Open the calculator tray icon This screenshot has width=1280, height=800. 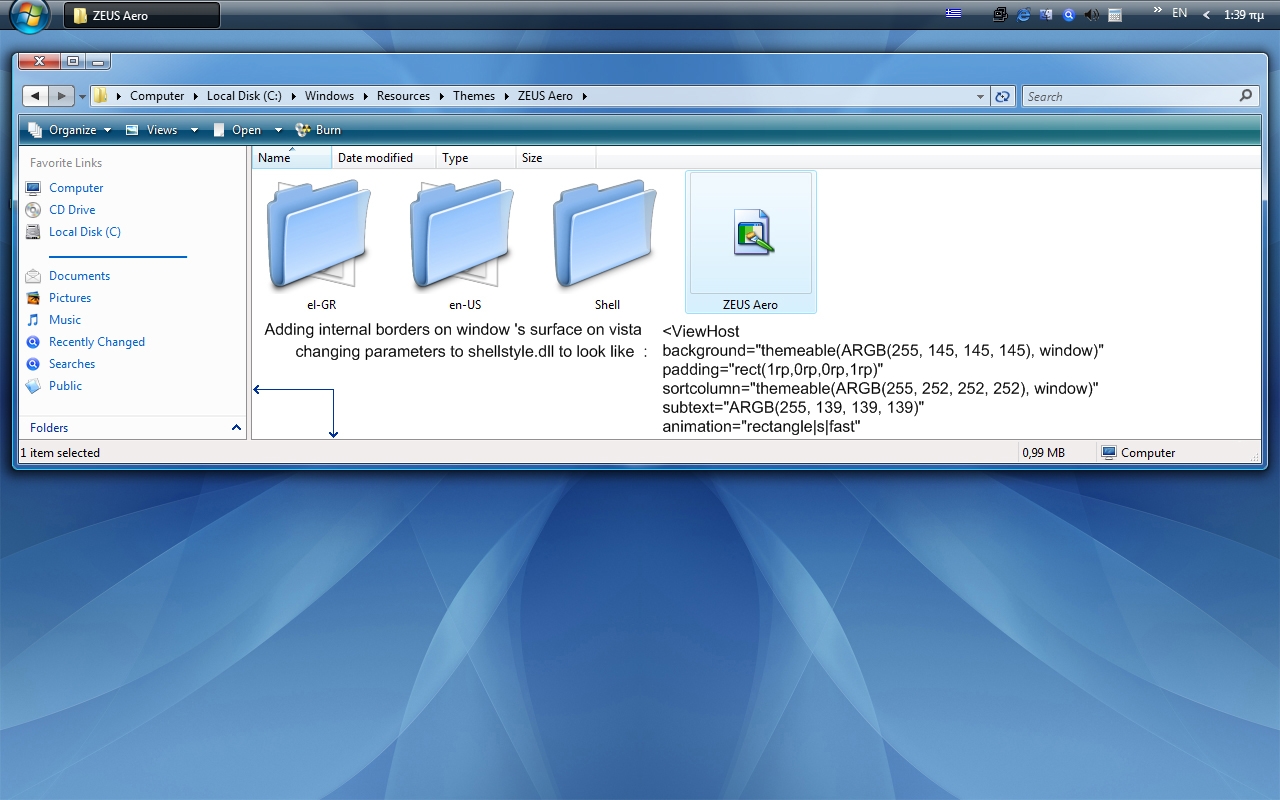(1115, 14)
